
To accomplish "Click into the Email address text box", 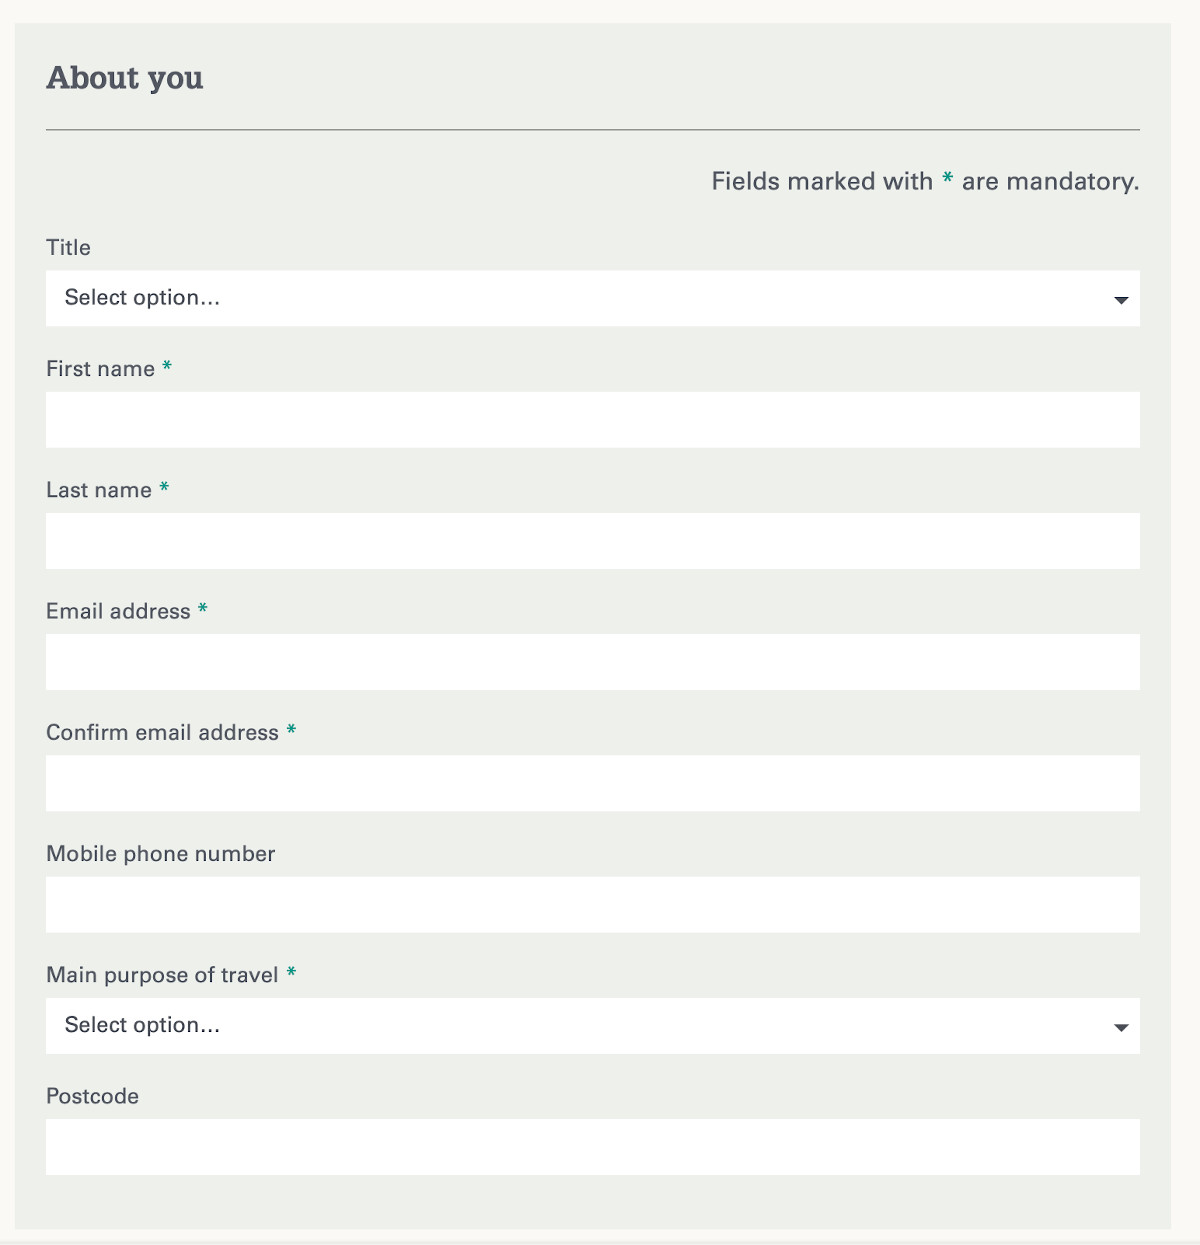I will tap(592, 662).
